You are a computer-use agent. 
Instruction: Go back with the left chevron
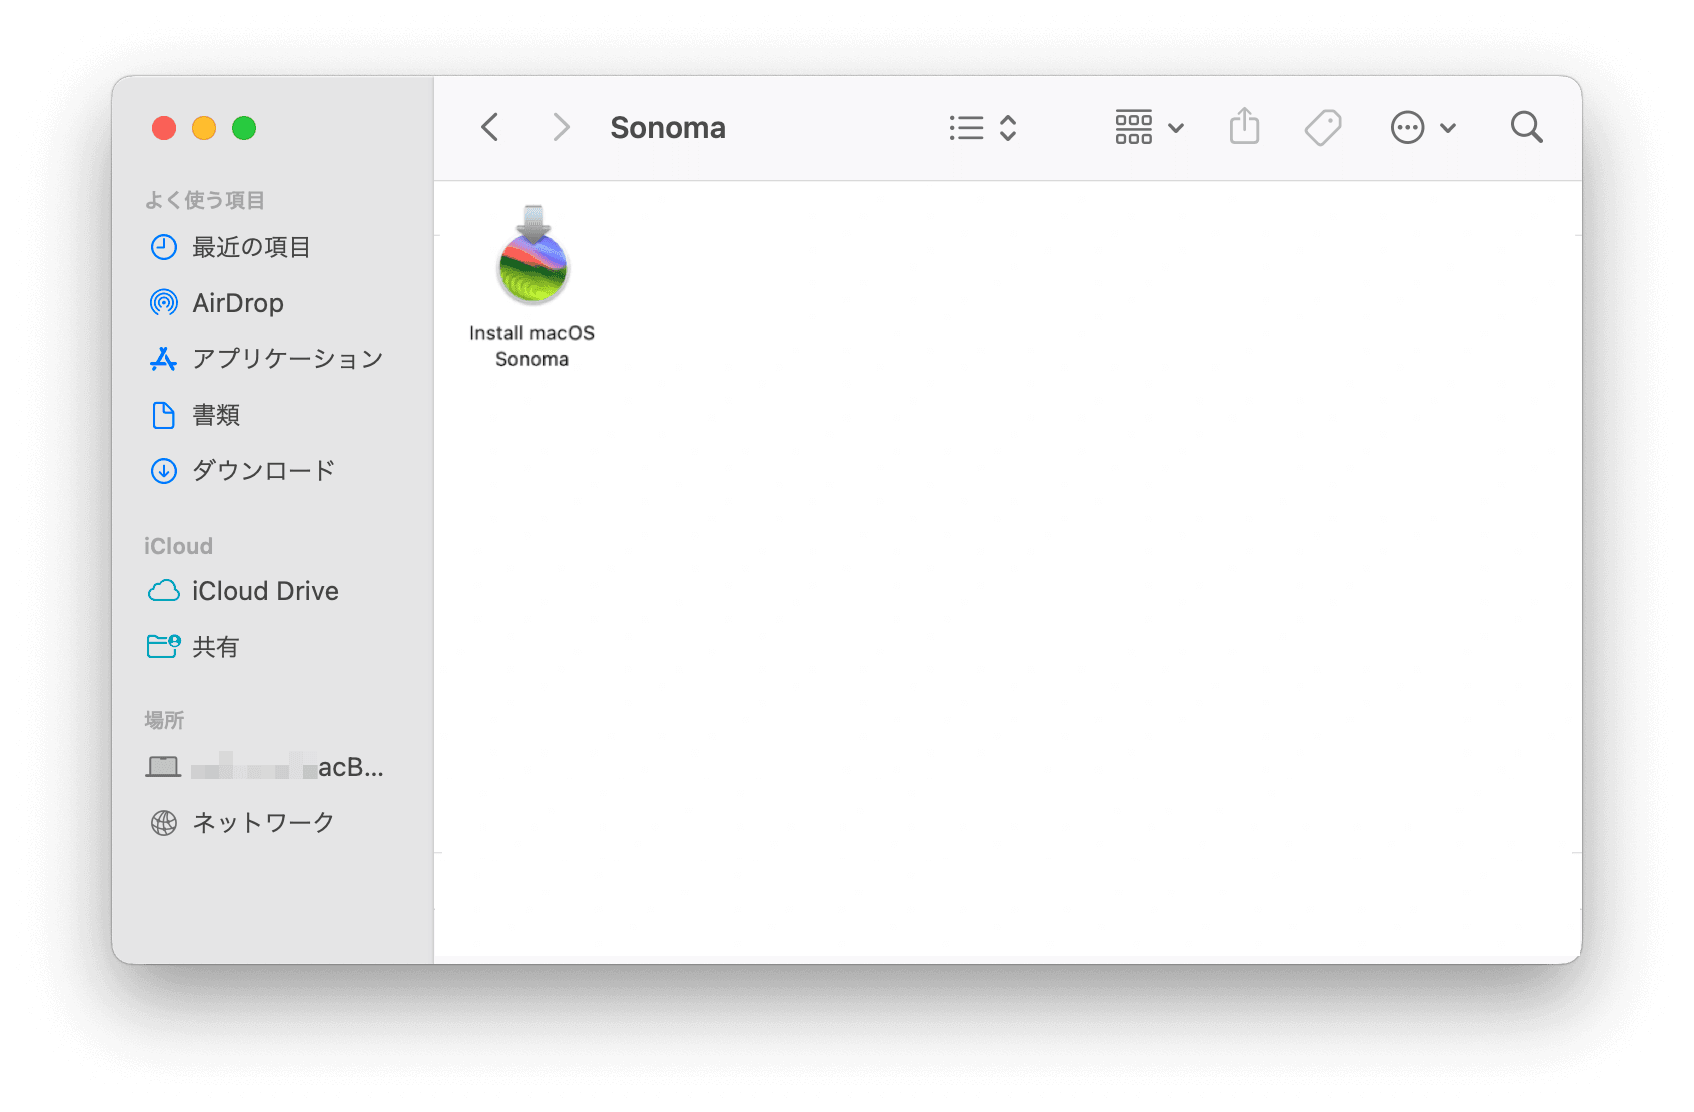point(489,128)
